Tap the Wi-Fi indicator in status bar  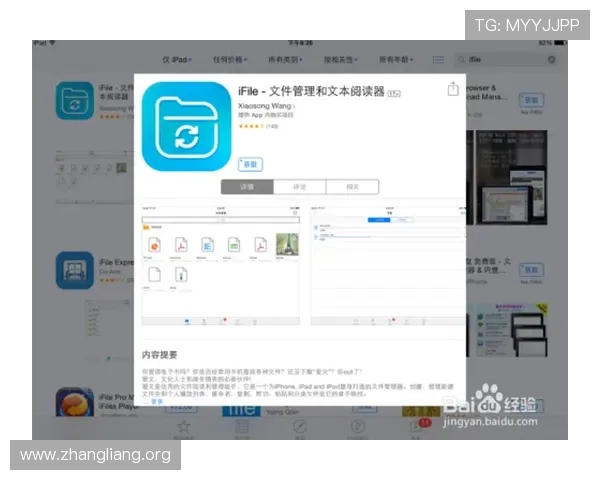[x=52, y=43]
